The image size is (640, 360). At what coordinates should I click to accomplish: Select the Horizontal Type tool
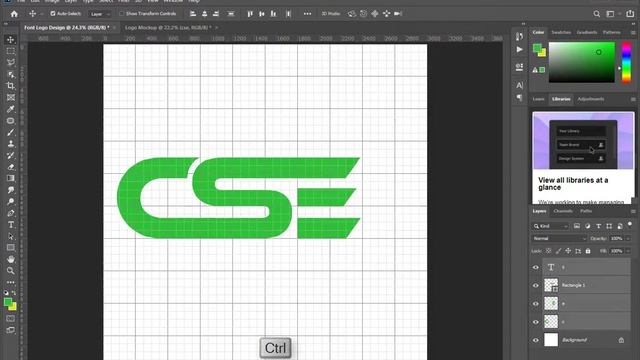(11, 224)
